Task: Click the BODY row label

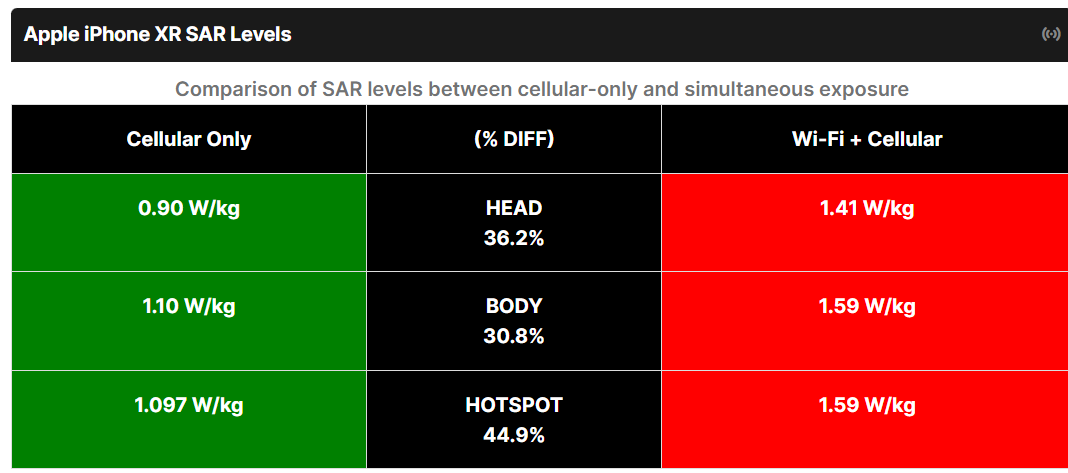Action: [514, 306]
